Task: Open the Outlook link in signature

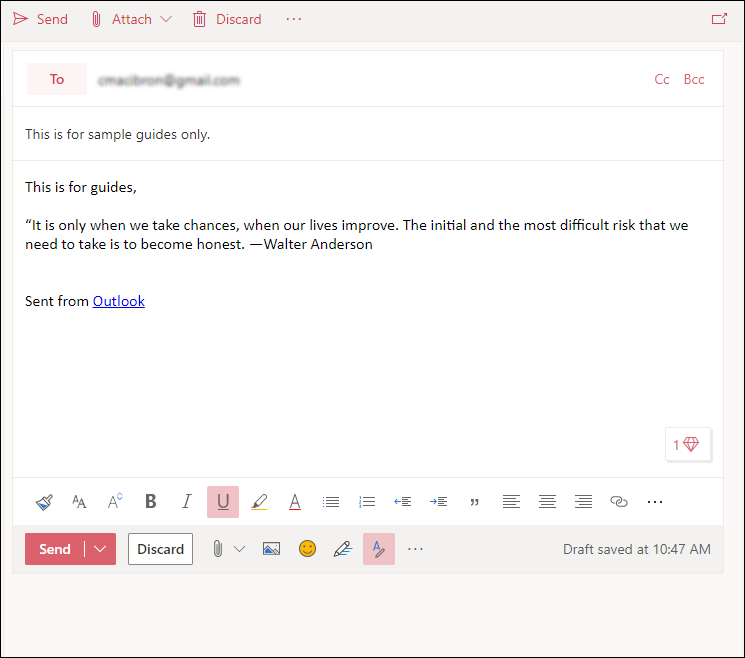Action: tap(119, 301)
